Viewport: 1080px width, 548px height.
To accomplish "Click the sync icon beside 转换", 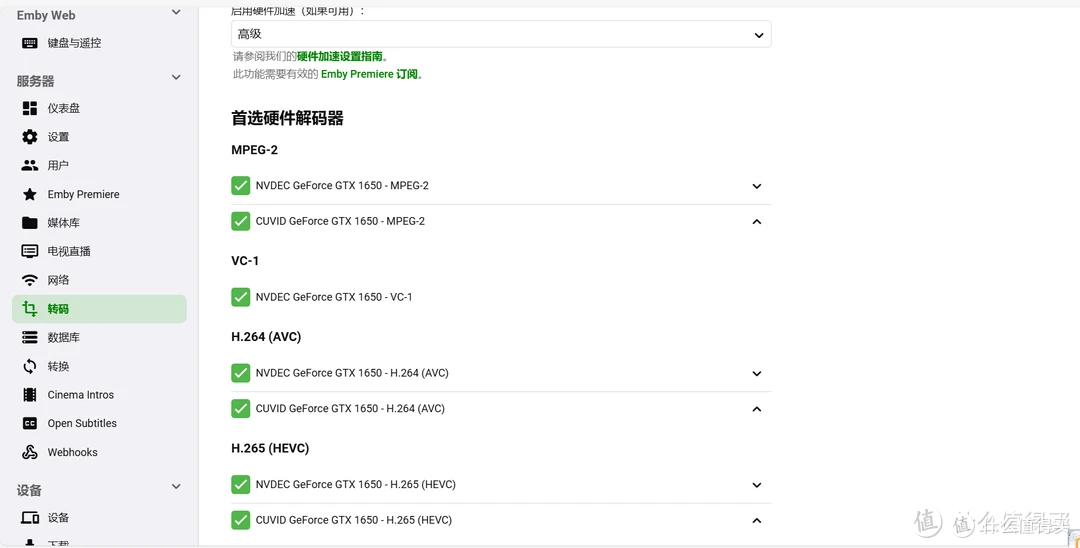I will point(30,366).
